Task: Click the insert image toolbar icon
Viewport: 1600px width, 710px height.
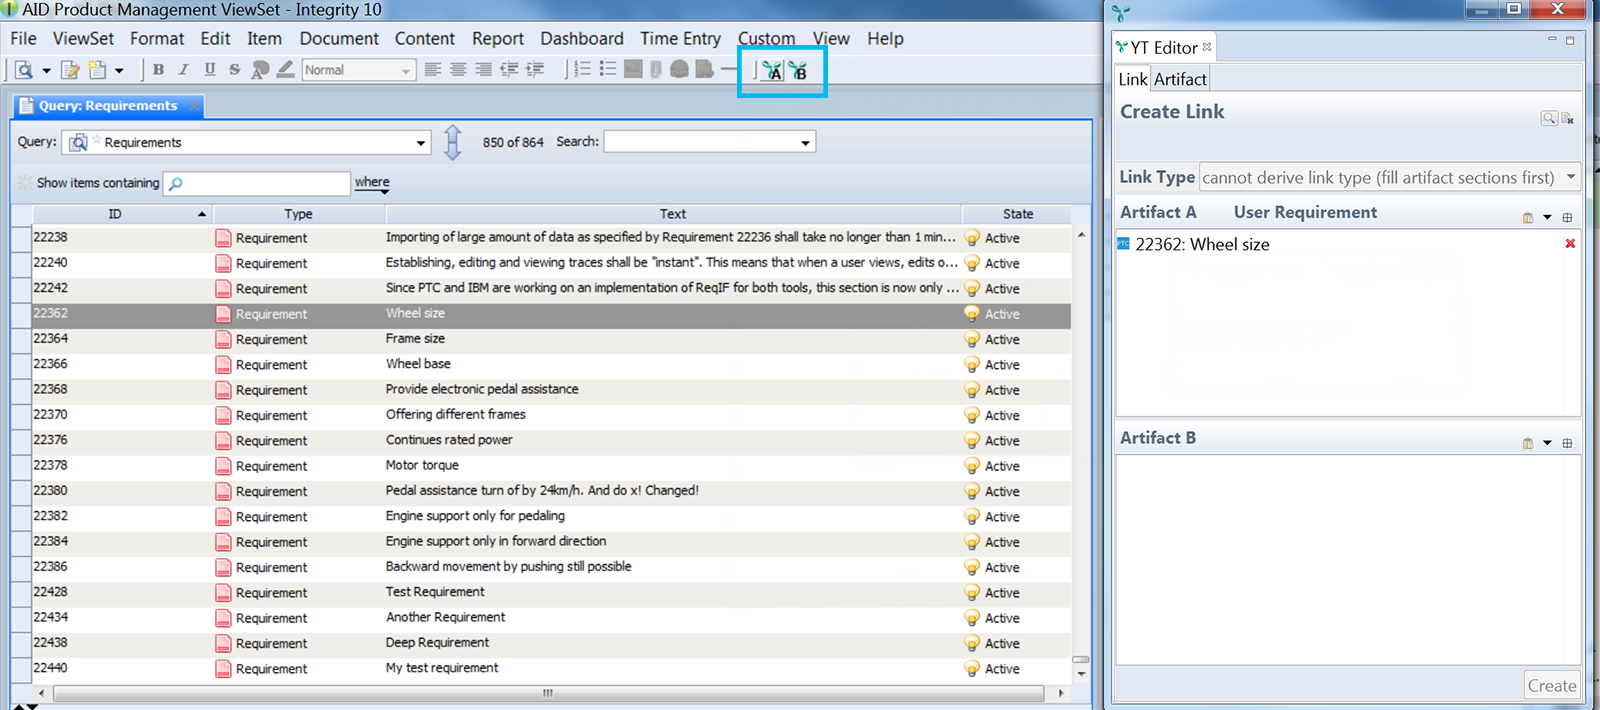Action: tap(633, 70)
